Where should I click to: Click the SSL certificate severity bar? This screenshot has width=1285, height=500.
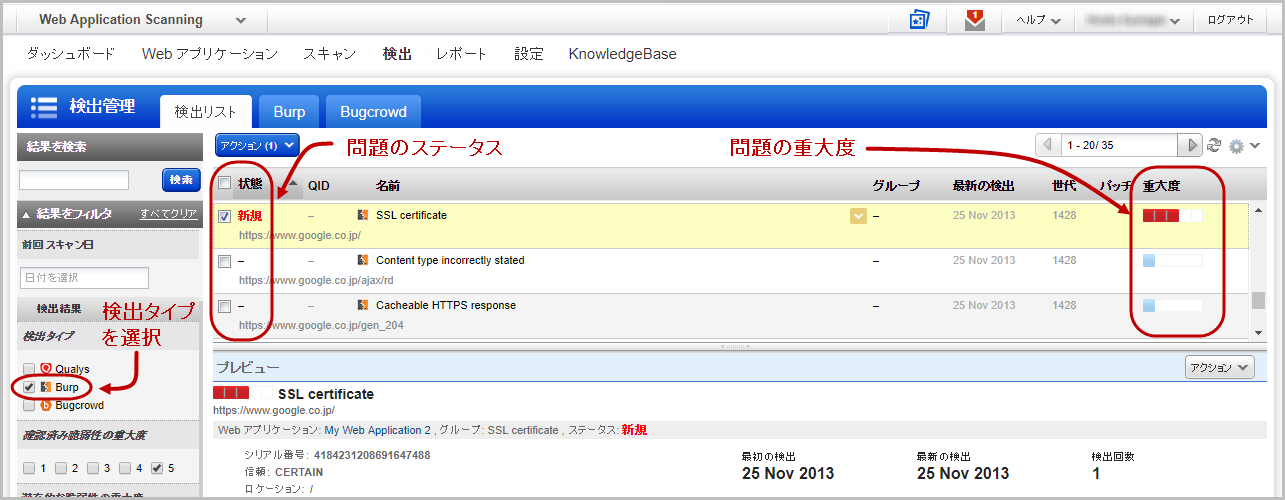point(1172,216)
